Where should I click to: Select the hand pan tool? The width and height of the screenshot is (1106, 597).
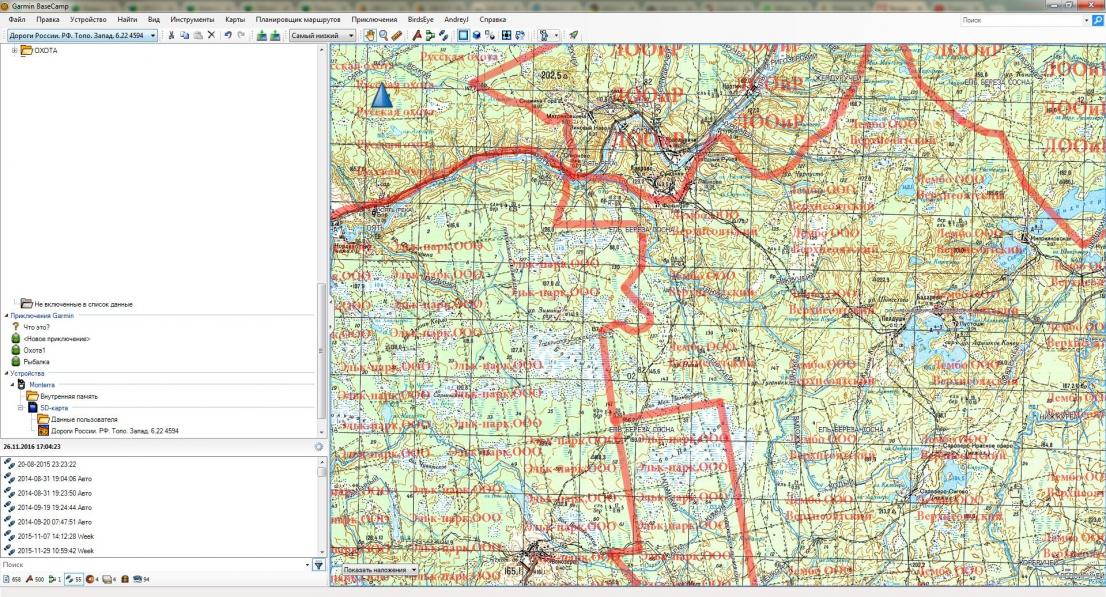coord(369,35)
